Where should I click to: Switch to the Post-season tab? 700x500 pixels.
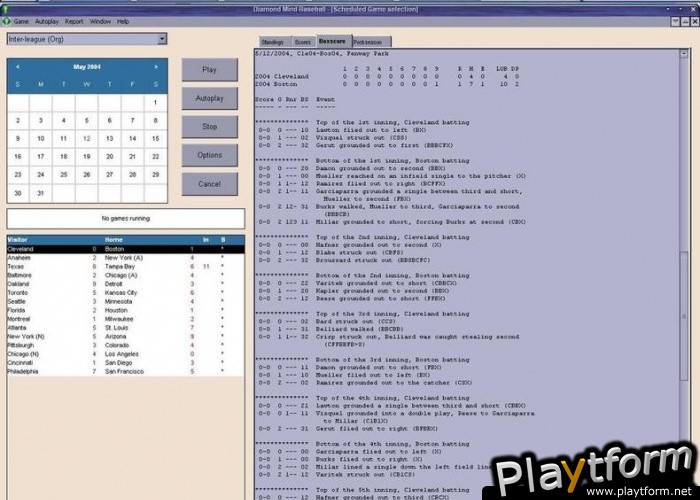point(370,42)
